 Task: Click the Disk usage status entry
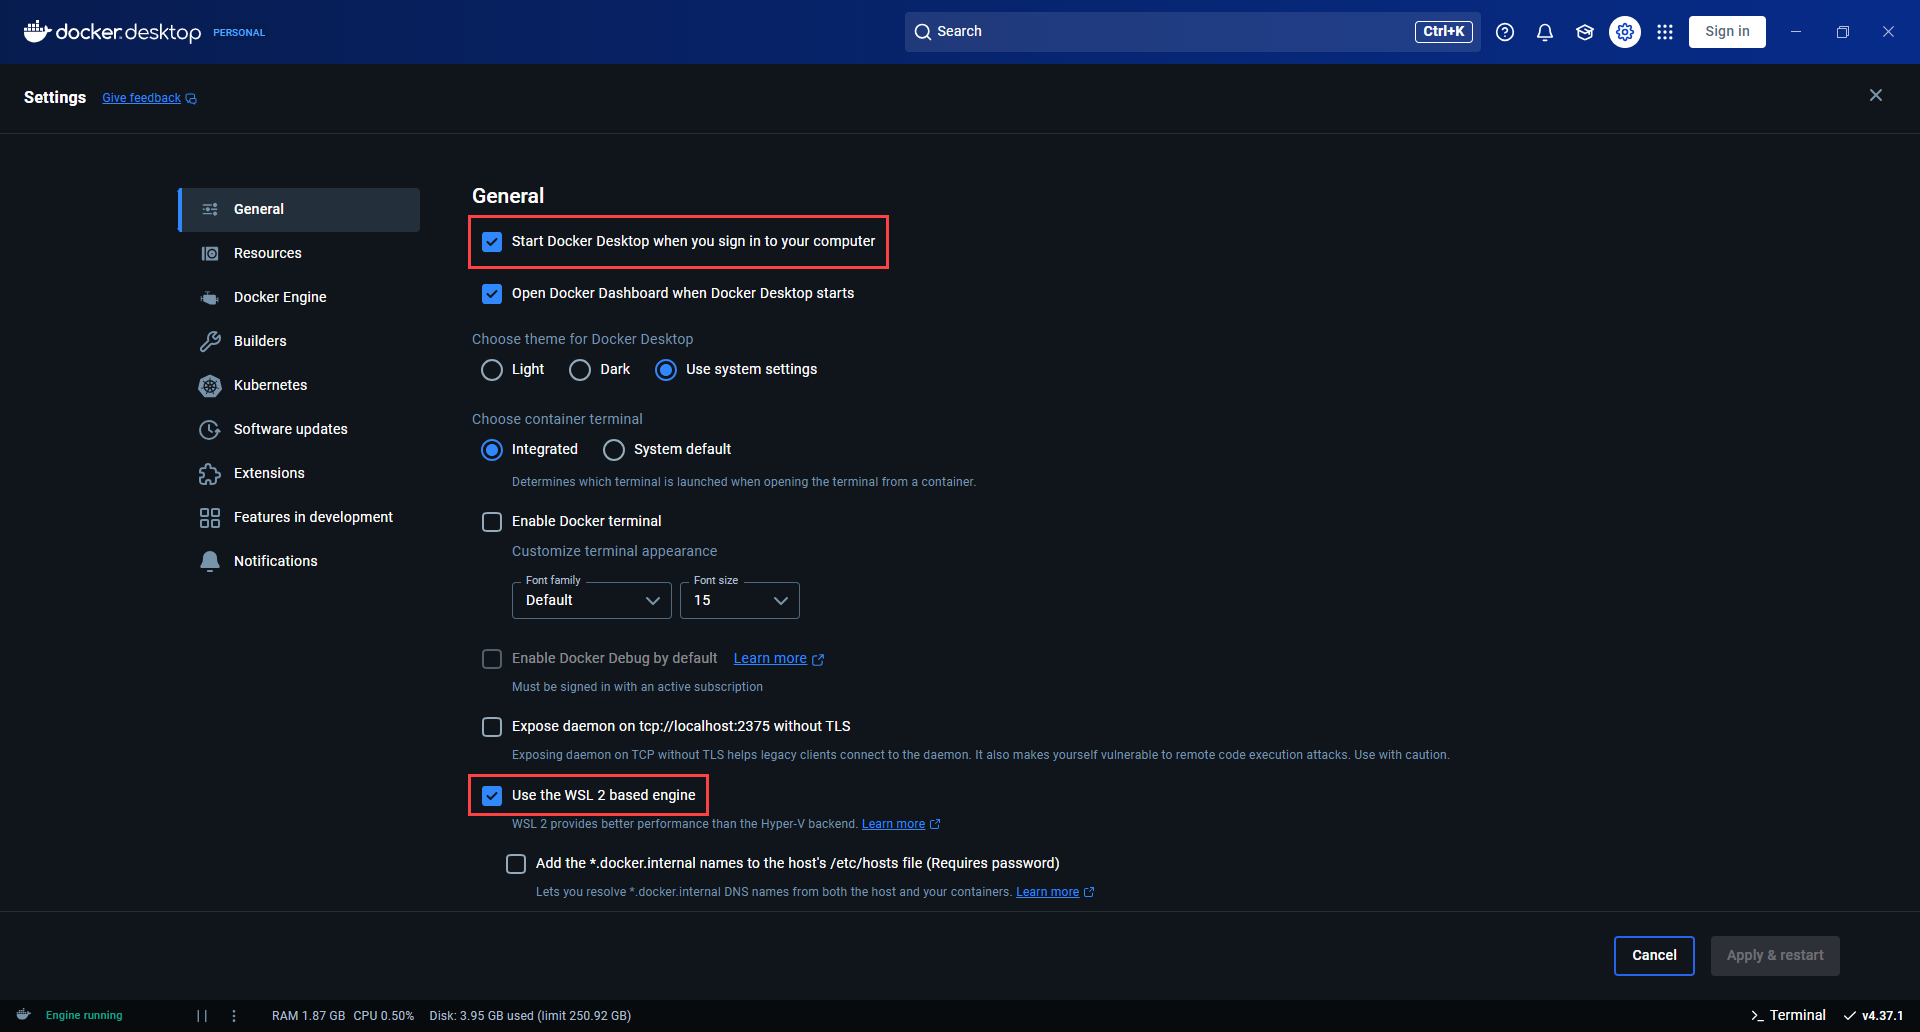(x=530, y=1016)
